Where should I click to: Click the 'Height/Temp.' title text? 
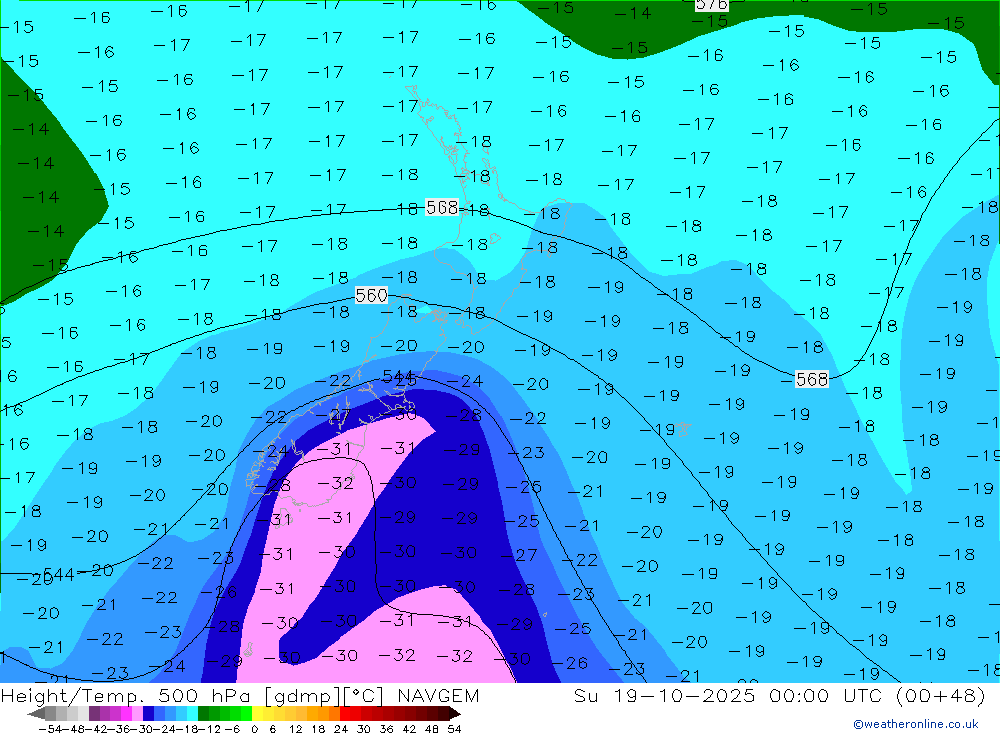(x=74, y=695)
